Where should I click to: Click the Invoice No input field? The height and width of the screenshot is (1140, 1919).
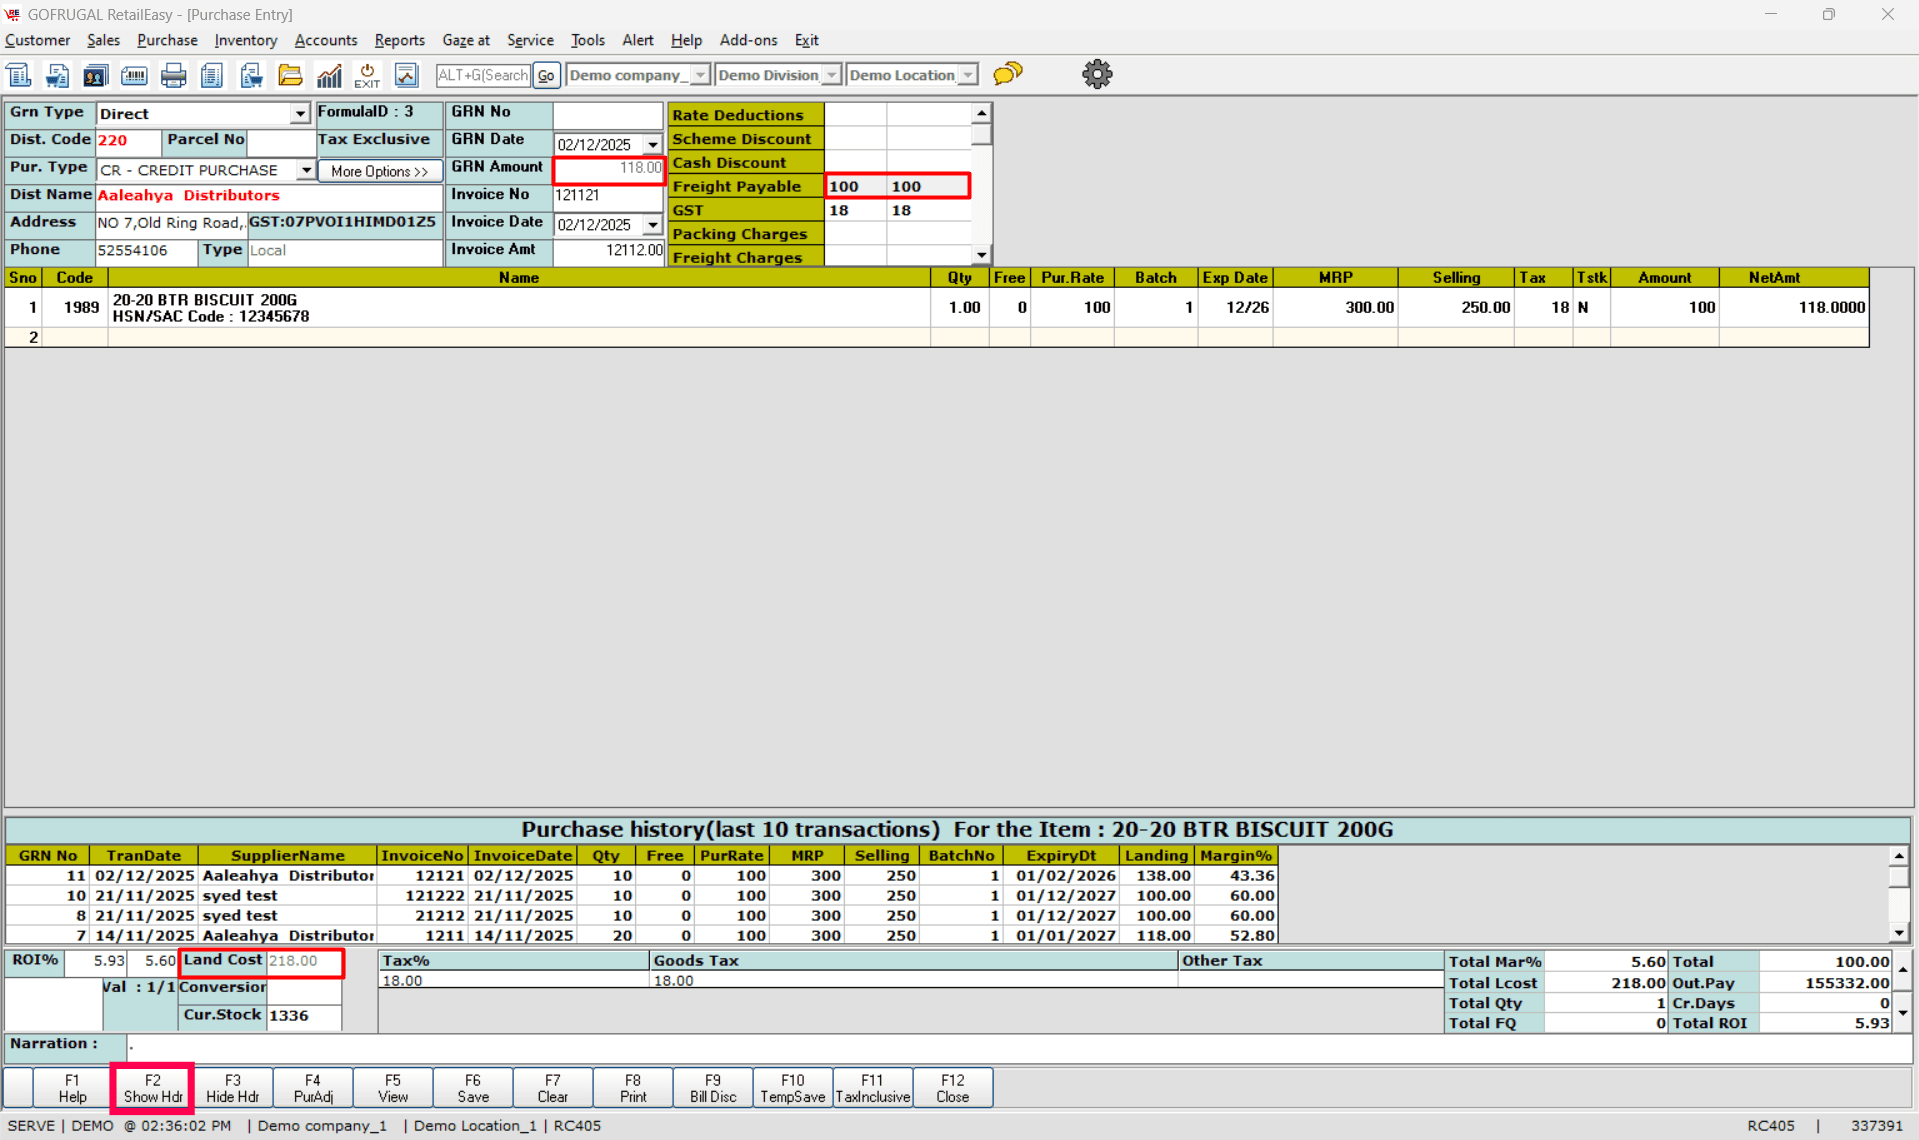pyautogui.click(x=607, y=196)
